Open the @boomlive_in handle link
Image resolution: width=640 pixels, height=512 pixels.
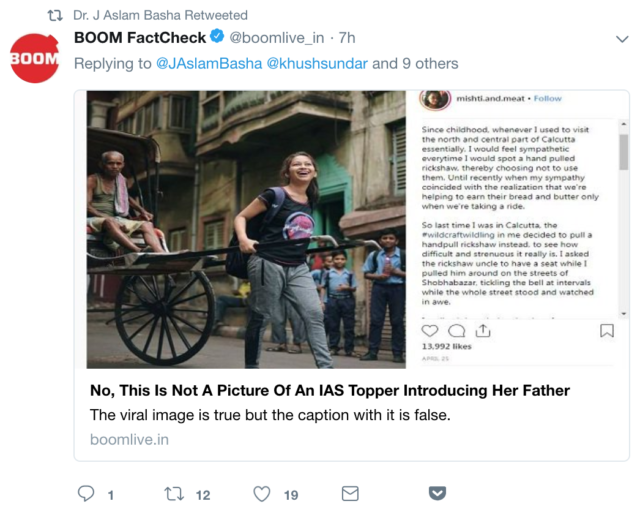point(278,39)
